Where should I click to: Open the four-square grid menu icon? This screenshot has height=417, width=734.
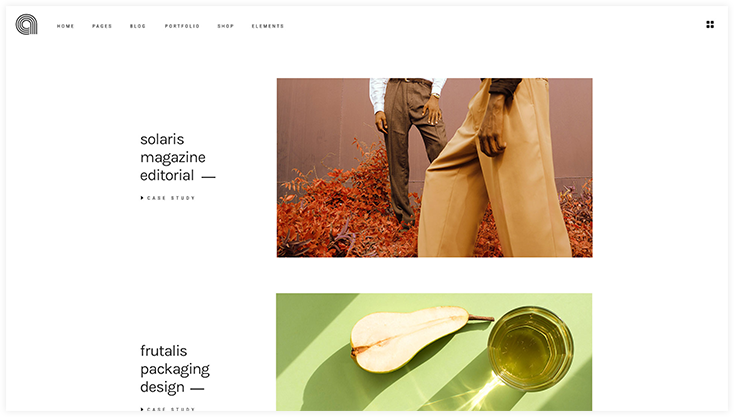click(x=710, y=25)
